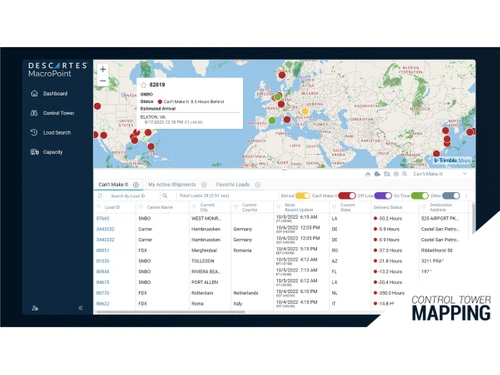Collapse the sidebar with double chevron
Image resolution: width=500 pixels, height=375 pixels.
pyautogui.click(x=81, y=308)
